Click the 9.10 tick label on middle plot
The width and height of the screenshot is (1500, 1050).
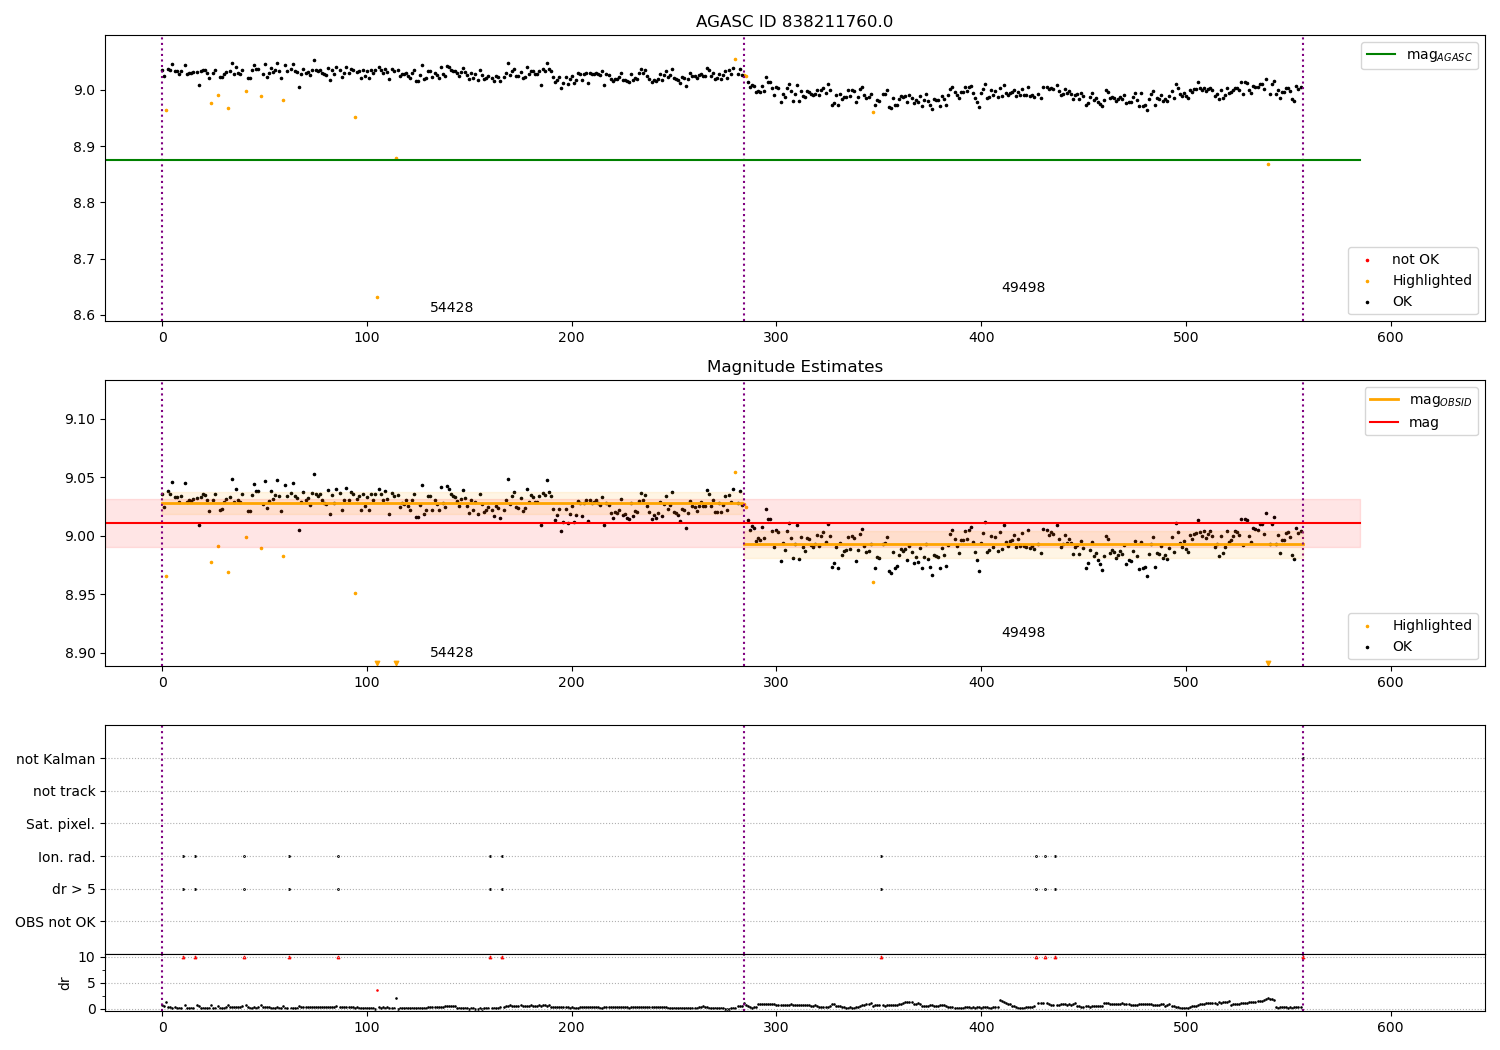pos(80,419)
